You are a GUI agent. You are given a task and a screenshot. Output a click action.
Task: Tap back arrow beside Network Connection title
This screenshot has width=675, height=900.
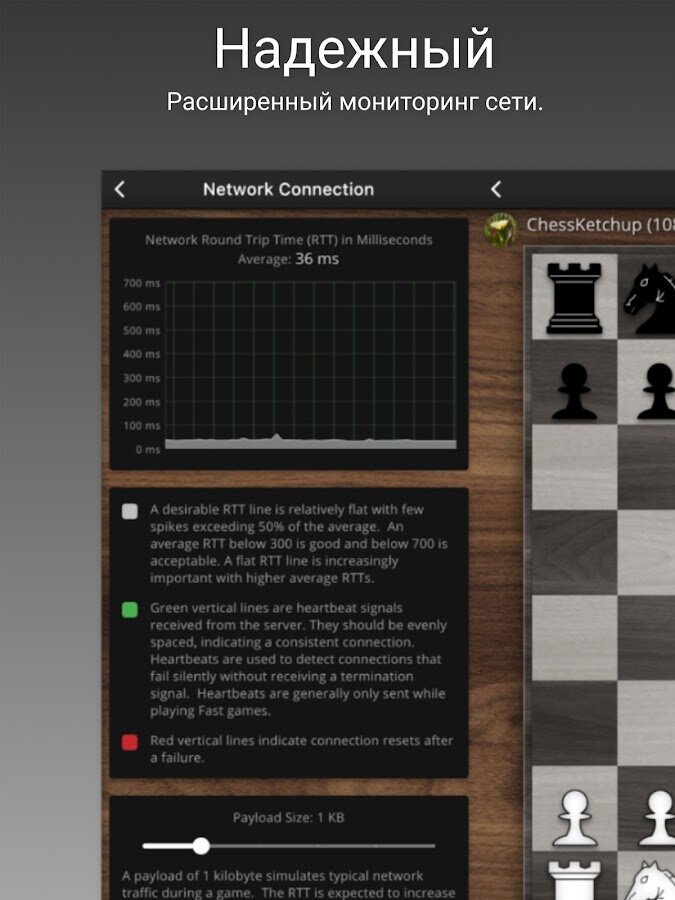[x=120, y=189]
